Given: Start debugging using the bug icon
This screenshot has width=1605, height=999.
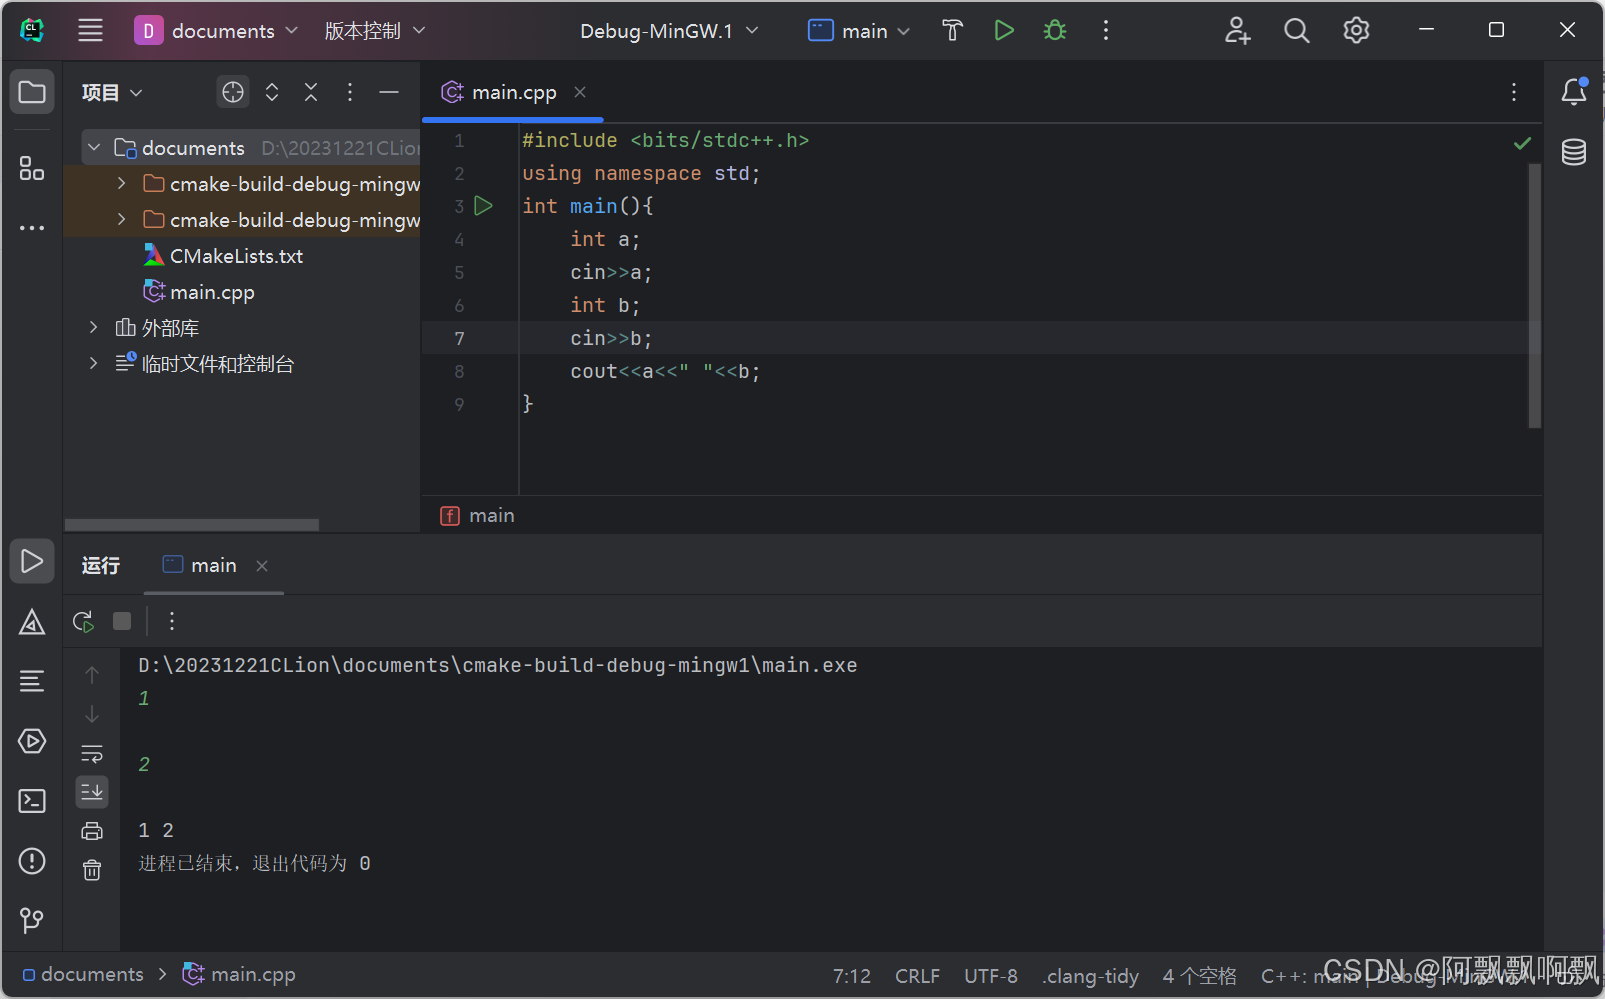Looking at the screenshot, I should (1054, 30).
